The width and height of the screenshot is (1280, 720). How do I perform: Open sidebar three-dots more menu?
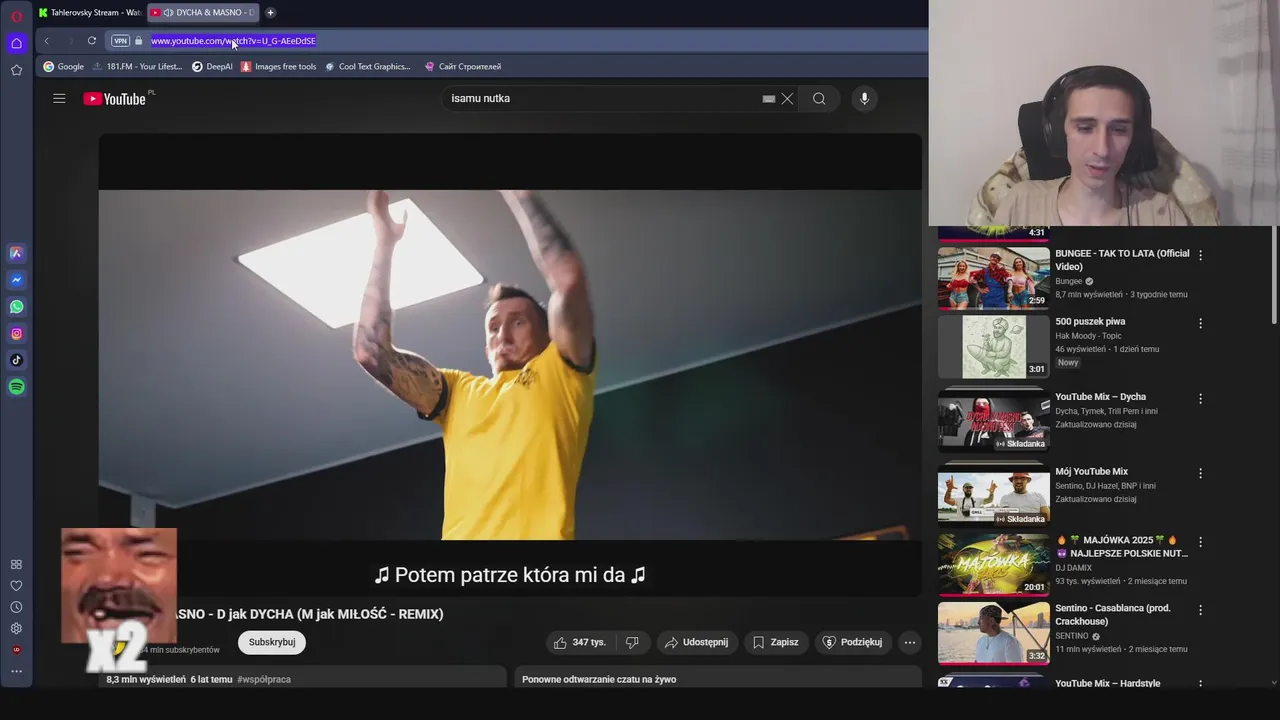coord(16,671)
